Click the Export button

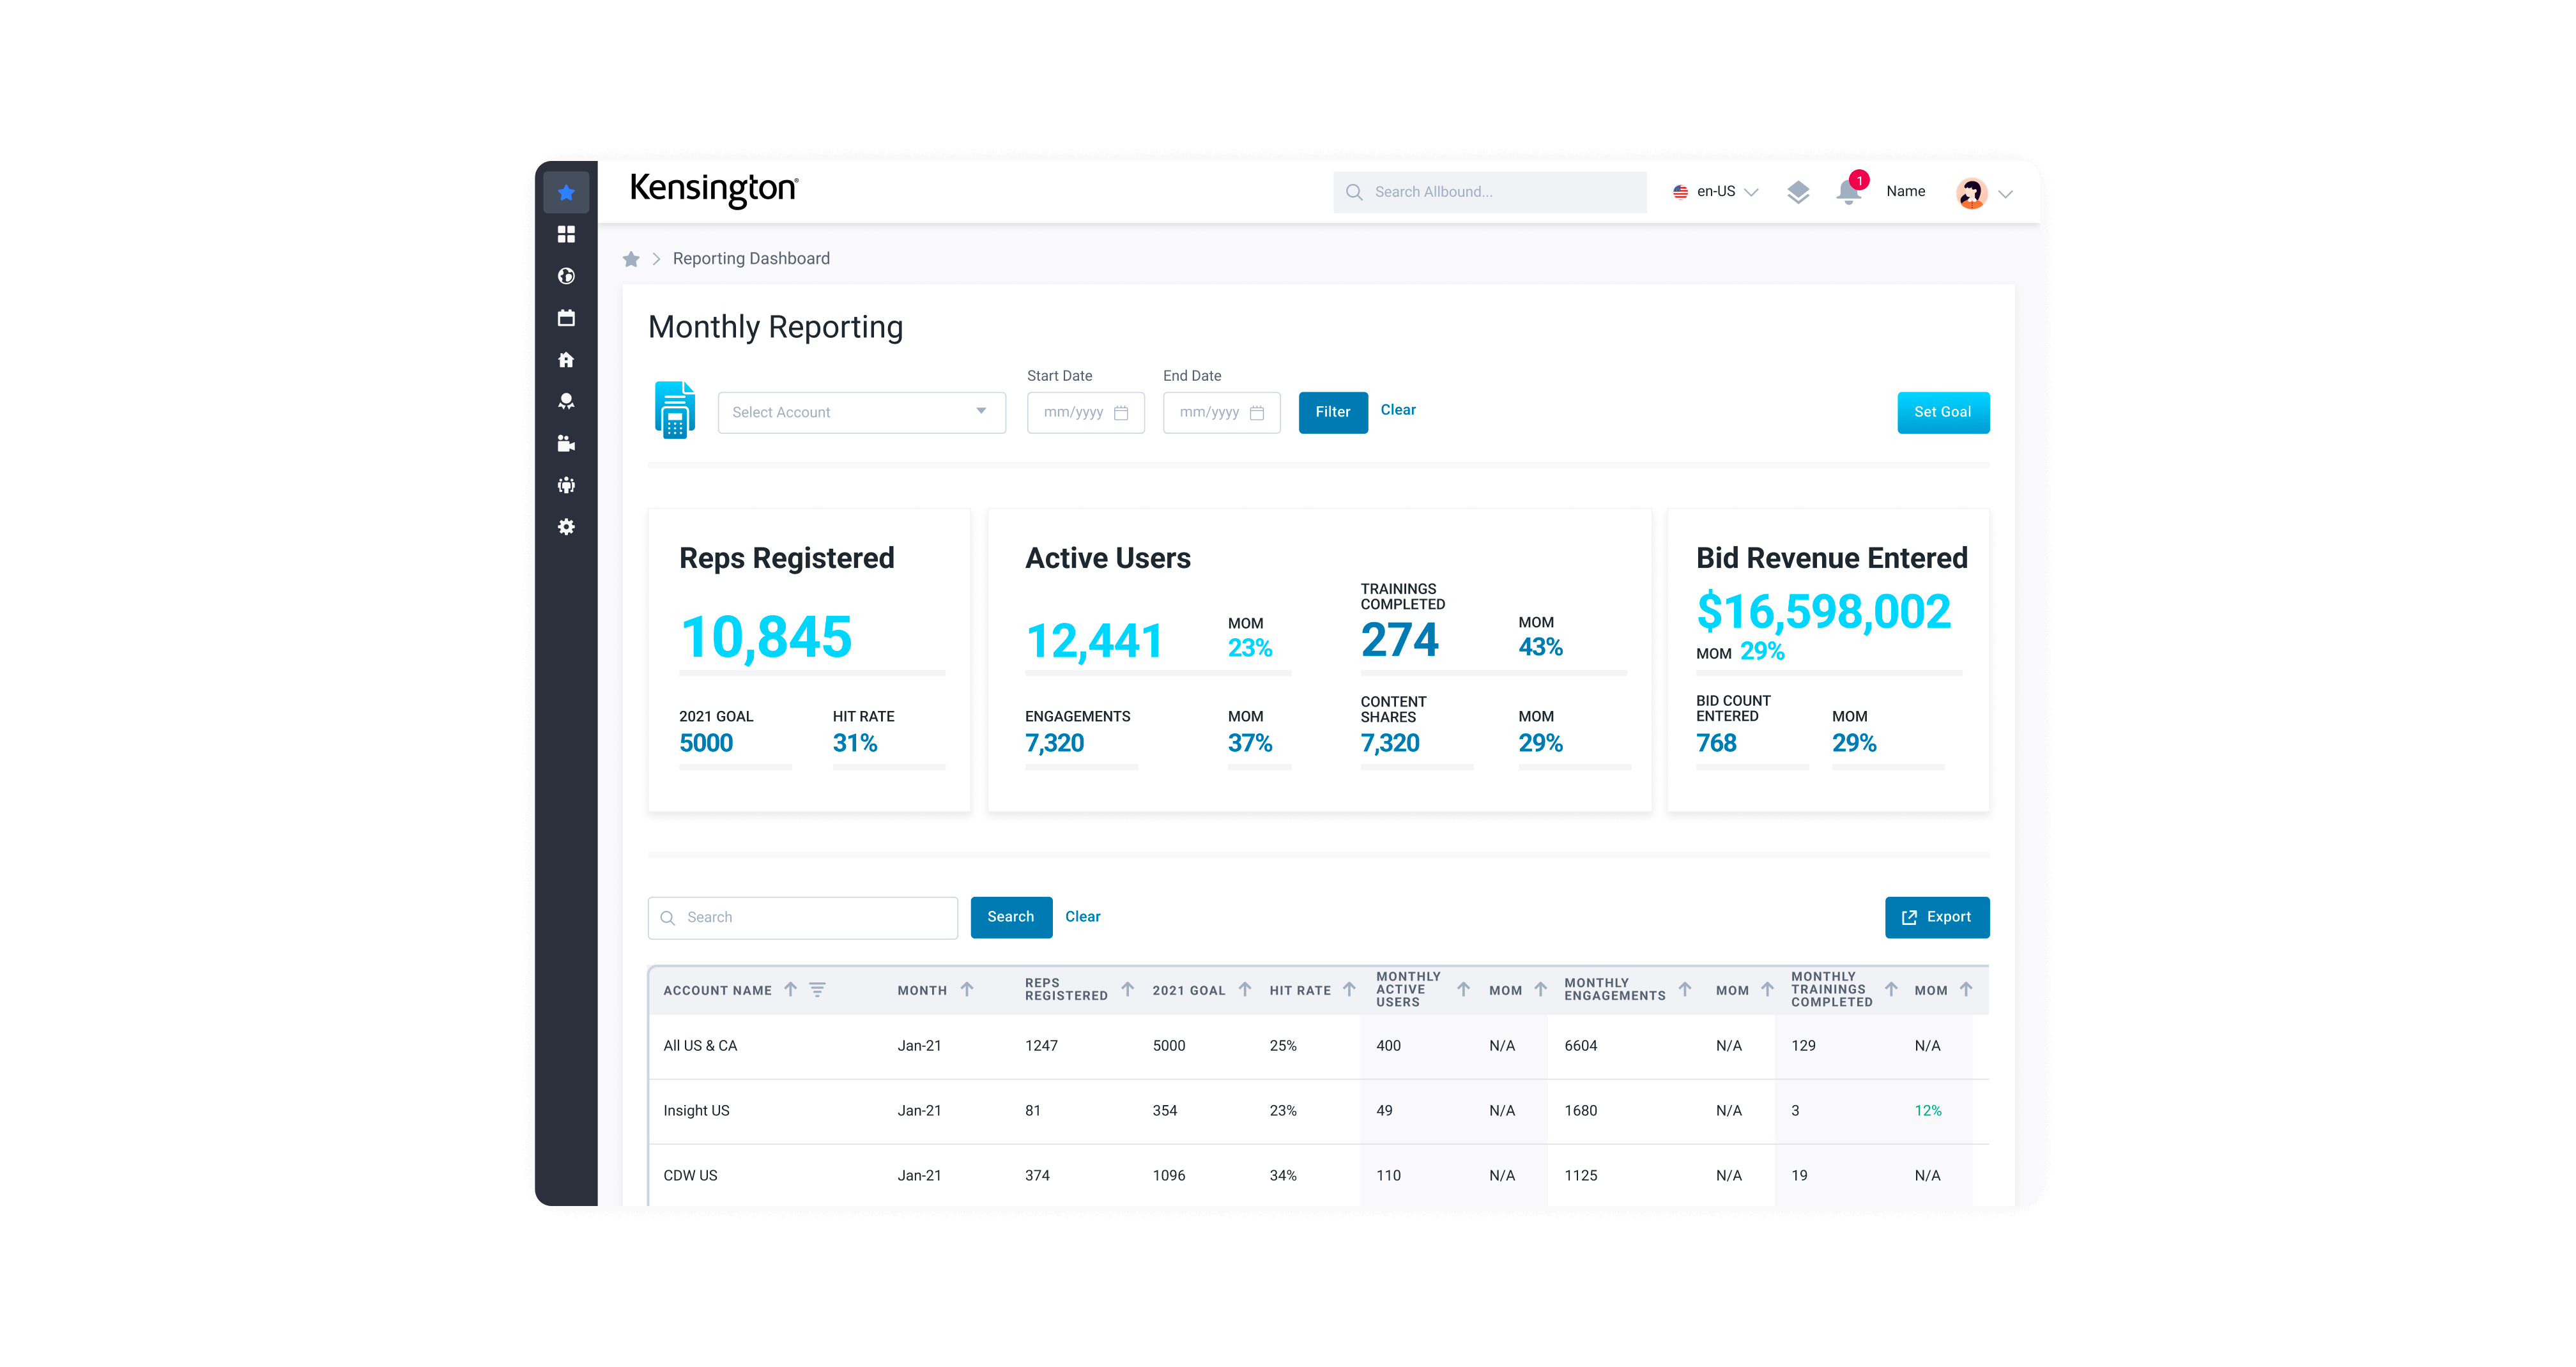click(x=1936, y=917)
